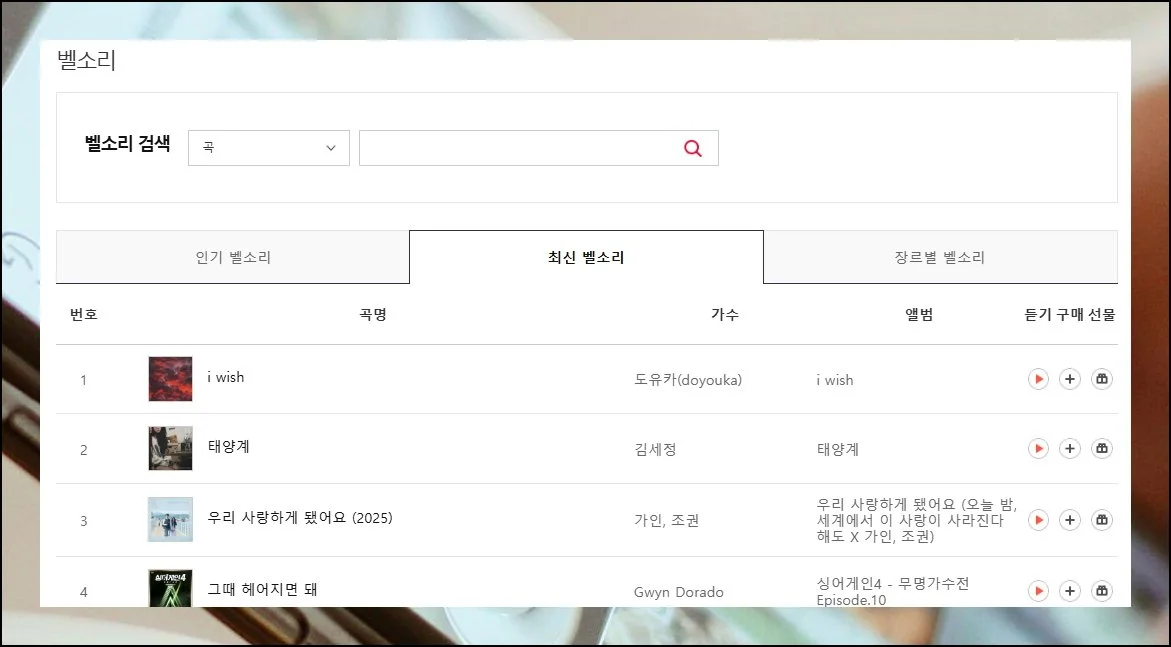Play the 그때 헤어지면 돼 preview
The image size is (1171, 647).
pos(1038,591)
